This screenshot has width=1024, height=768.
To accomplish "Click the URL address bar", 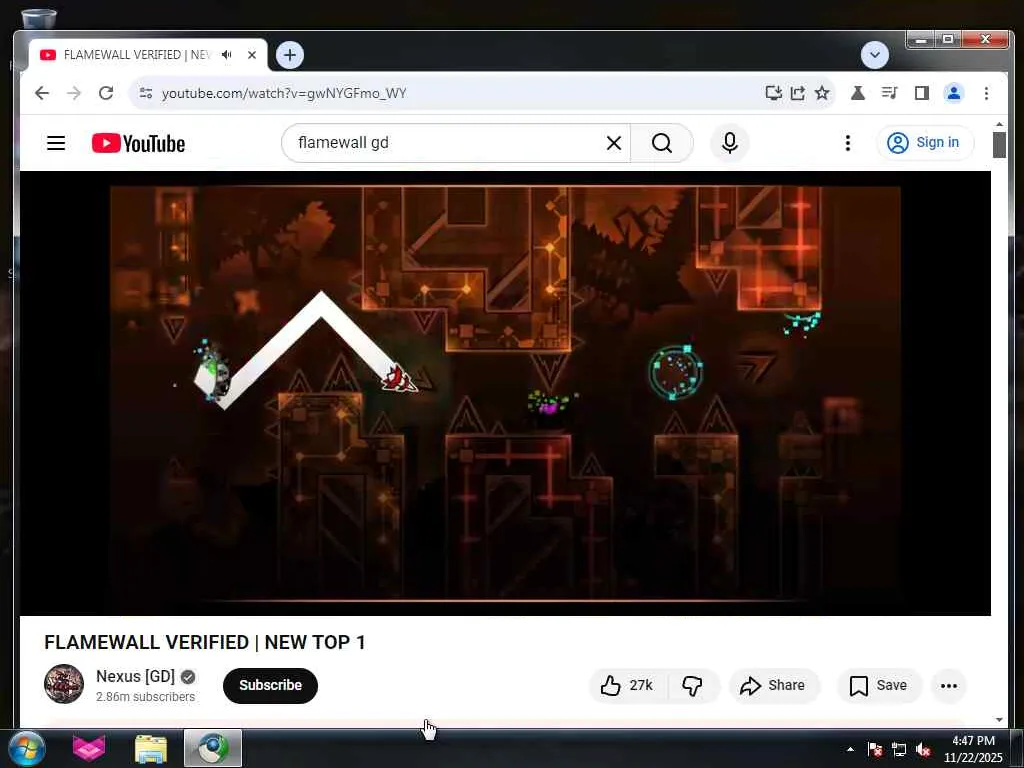I will 457,93.
